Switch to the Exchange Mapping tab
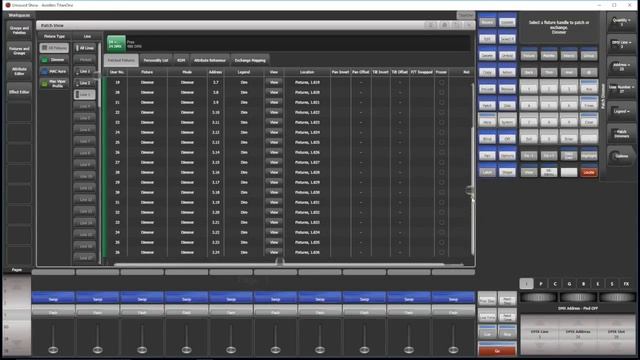640x360 pixels. (250, 60)
